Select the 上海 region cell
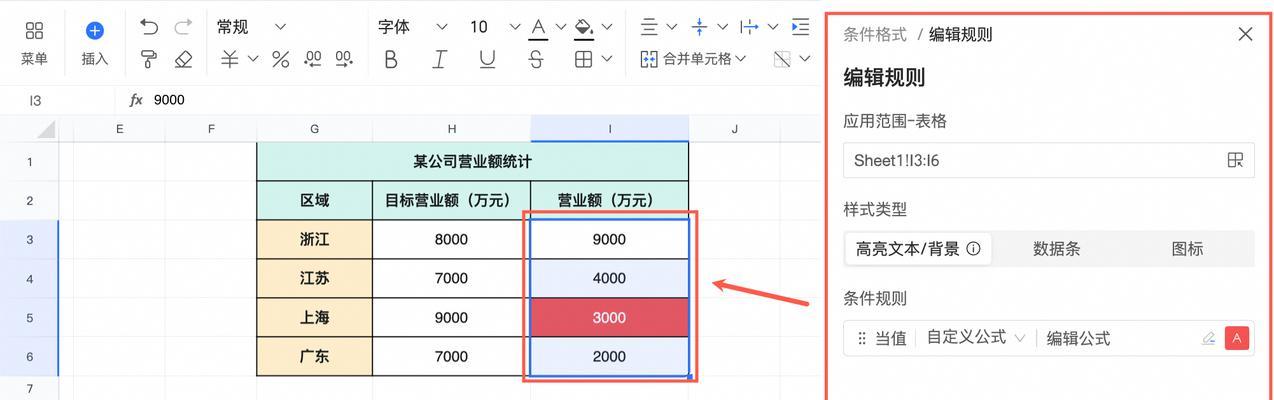 coord(314,317)
